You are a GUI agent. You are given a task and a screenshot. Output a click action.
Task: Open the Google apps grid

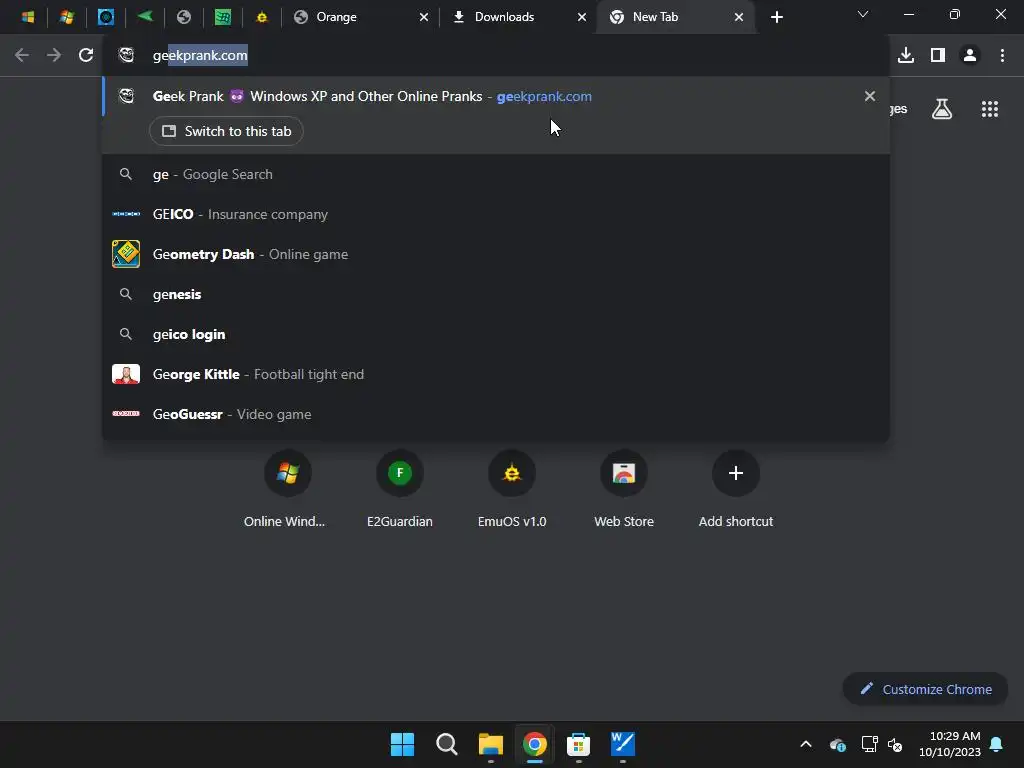990,109
